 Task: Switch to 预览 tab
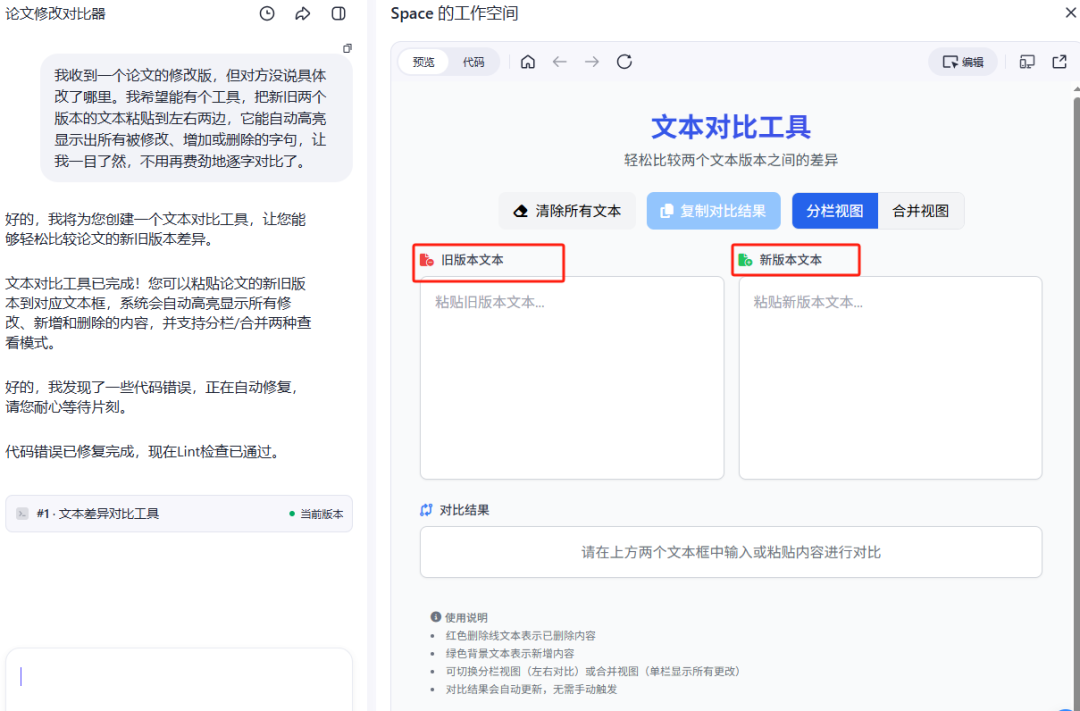click(x=424, y=62)
